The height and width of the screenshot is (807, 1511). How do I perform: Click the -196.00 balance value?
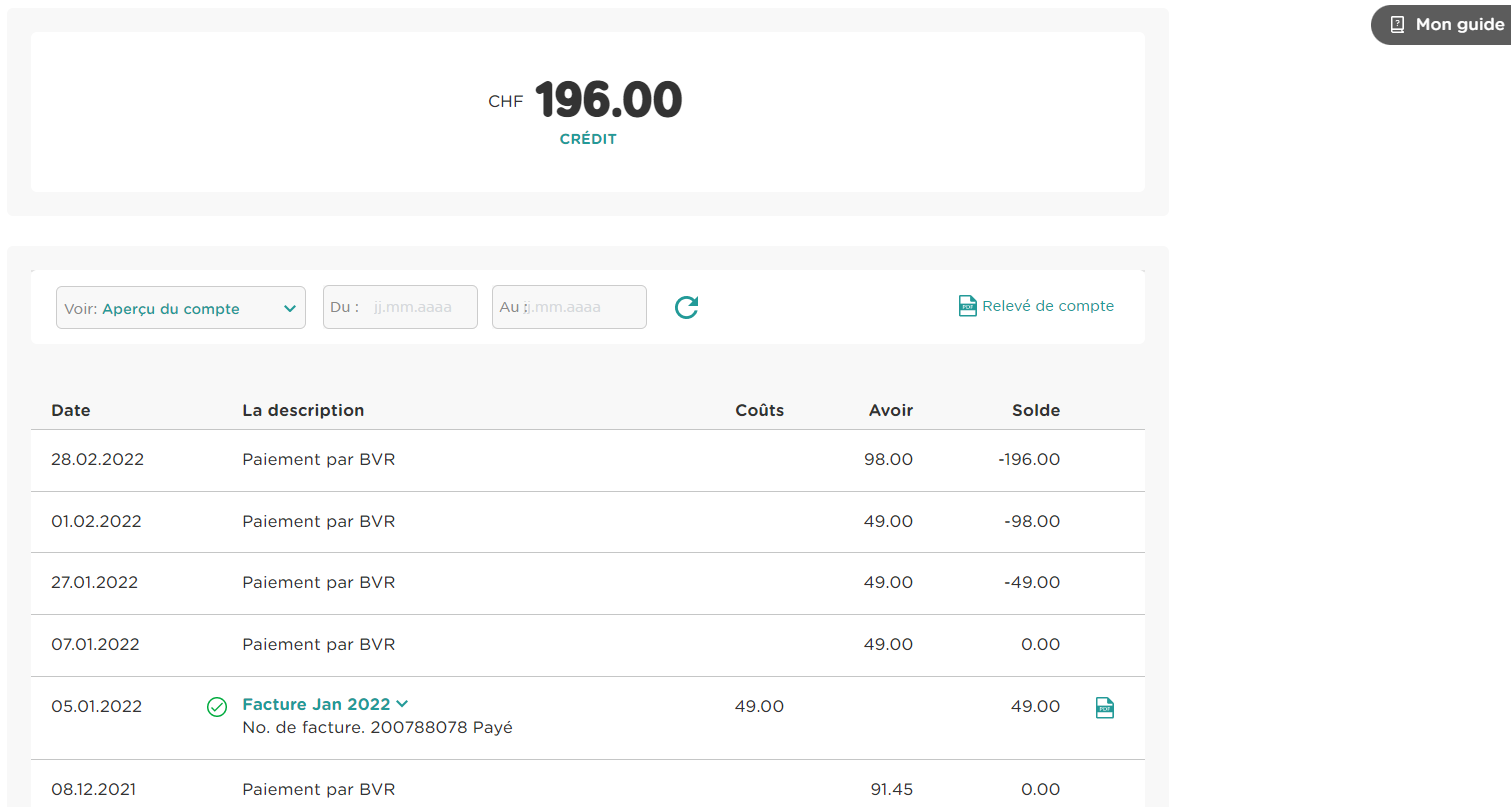pyautogui.click(x=1027, y=460)
